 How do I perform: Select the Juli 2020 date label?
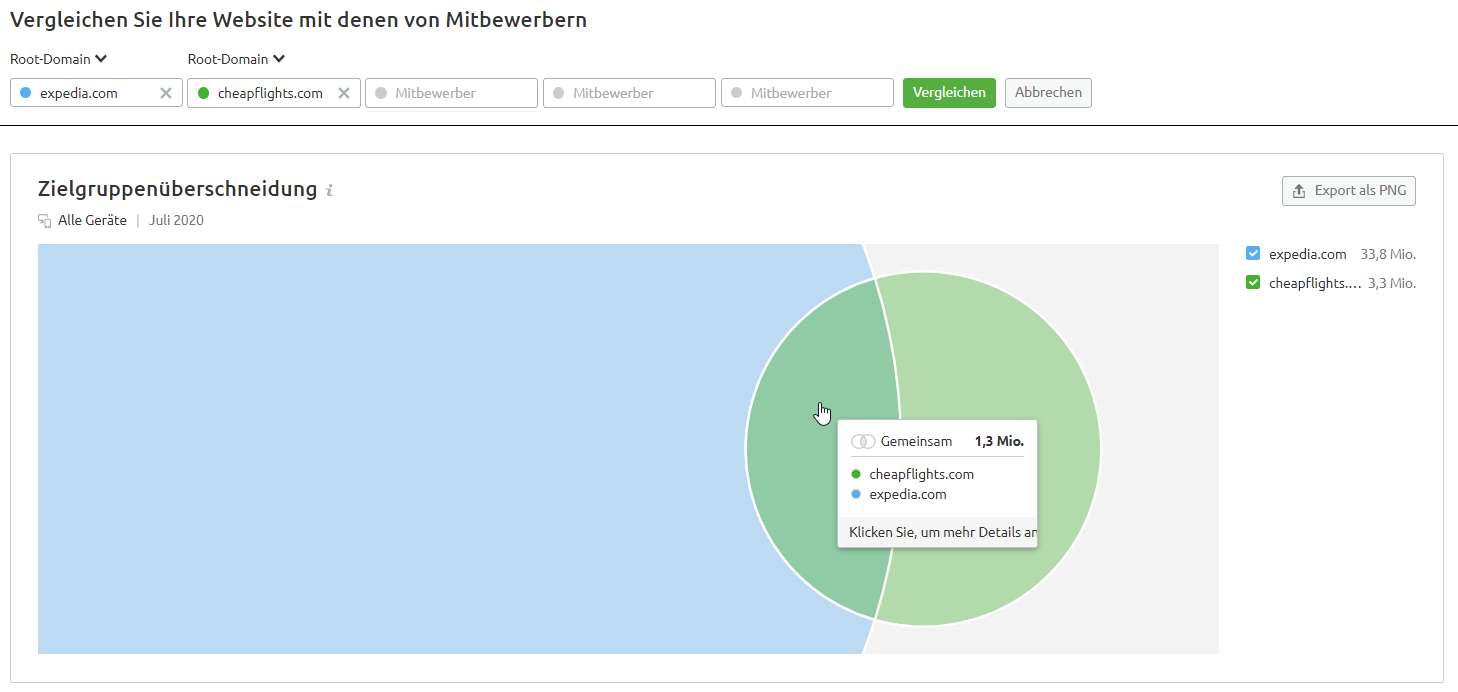[x=176, y=220]
